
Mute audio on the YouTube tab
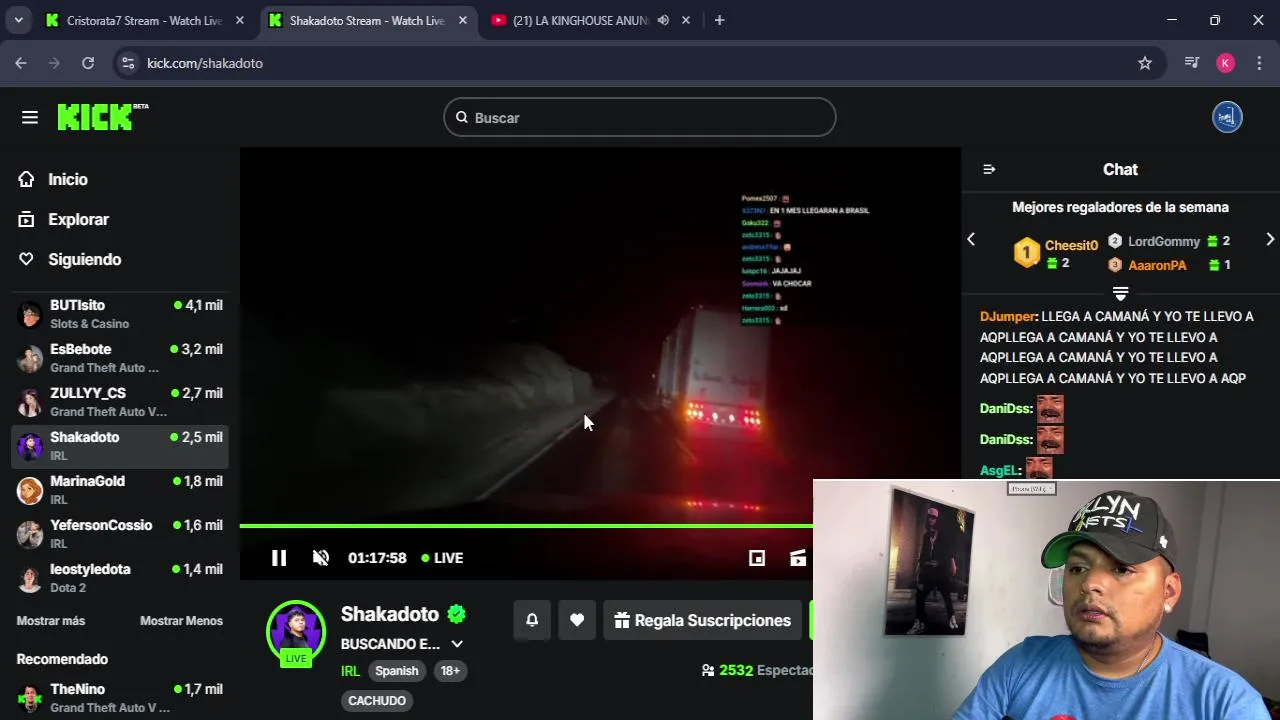[663, 20]
